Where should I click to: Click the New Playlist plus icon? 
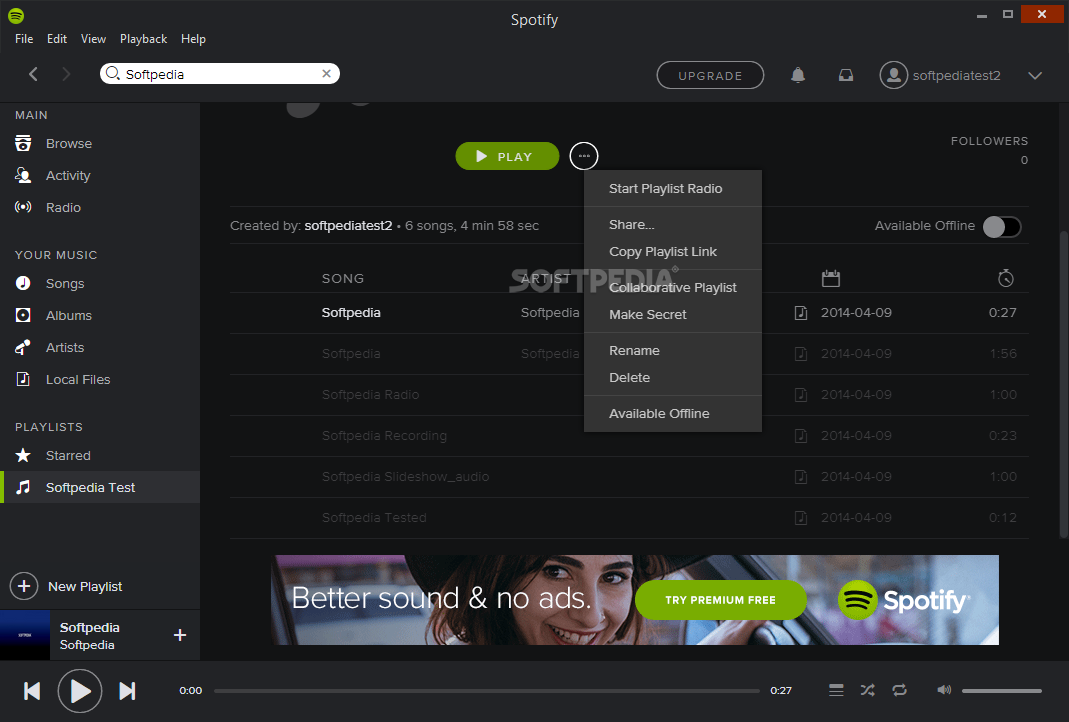(x=24, y=586)
